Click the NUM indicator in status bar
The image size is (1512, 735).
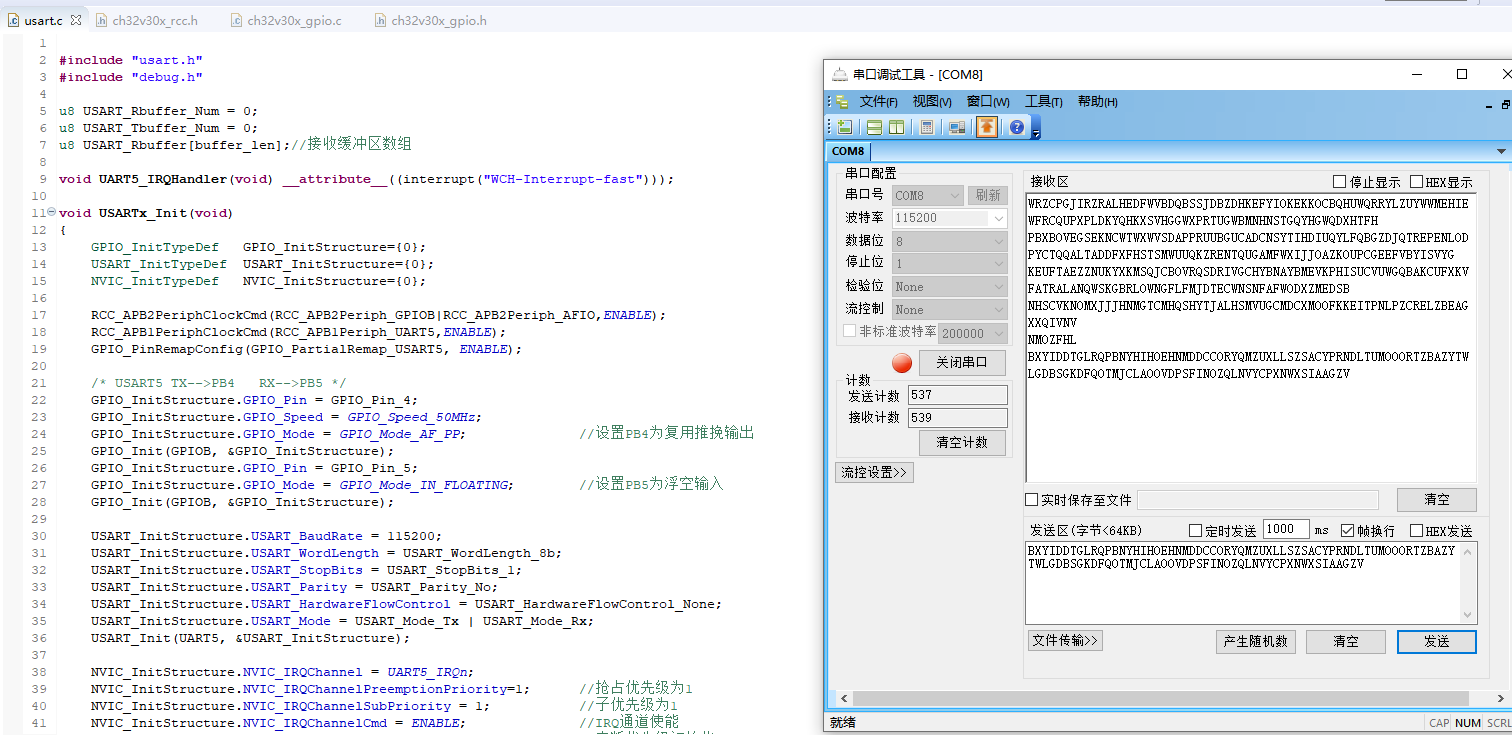click(x=1468, y=723)
